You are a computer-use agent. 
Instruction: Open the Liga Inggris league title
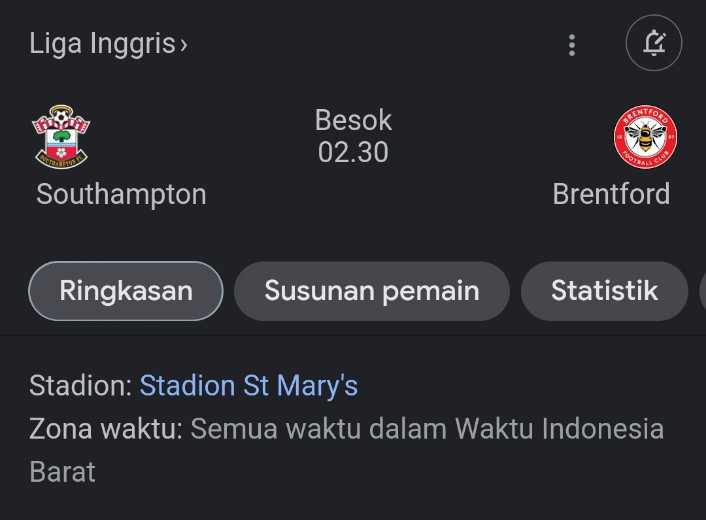(102, 44)
